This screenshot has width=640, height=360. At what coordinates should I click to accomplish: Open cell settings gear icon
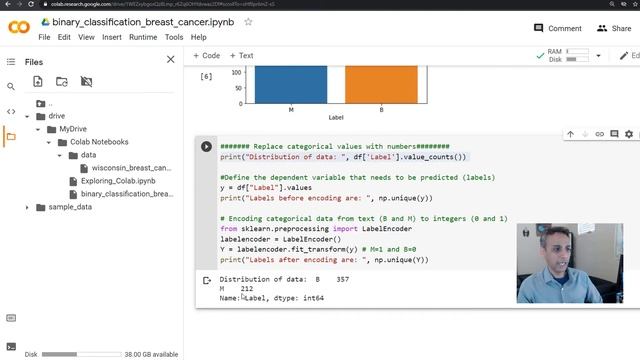pos(629,134)
